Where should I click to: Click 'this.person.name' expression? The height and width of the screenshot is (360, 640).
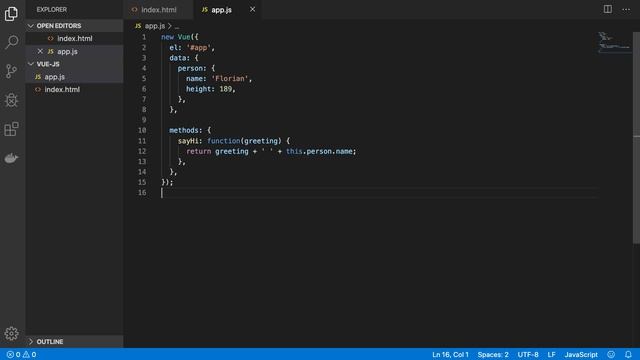click(319, 151)
